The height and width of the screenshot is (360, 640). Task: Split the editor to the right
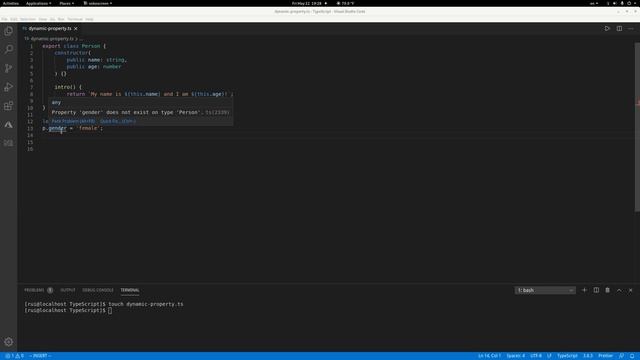point(619,29)
